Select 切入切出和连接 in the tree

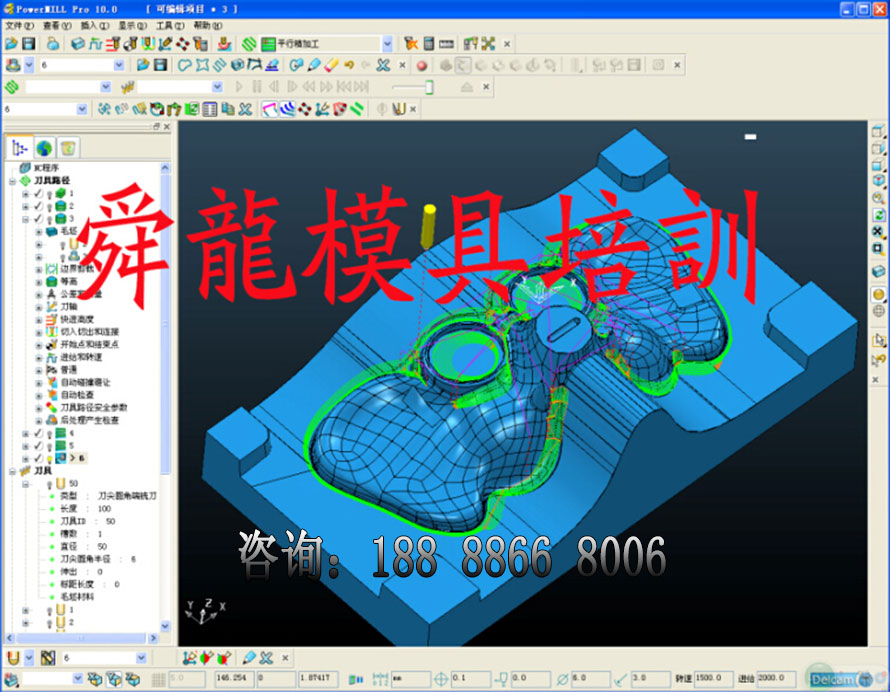[89, 332]
